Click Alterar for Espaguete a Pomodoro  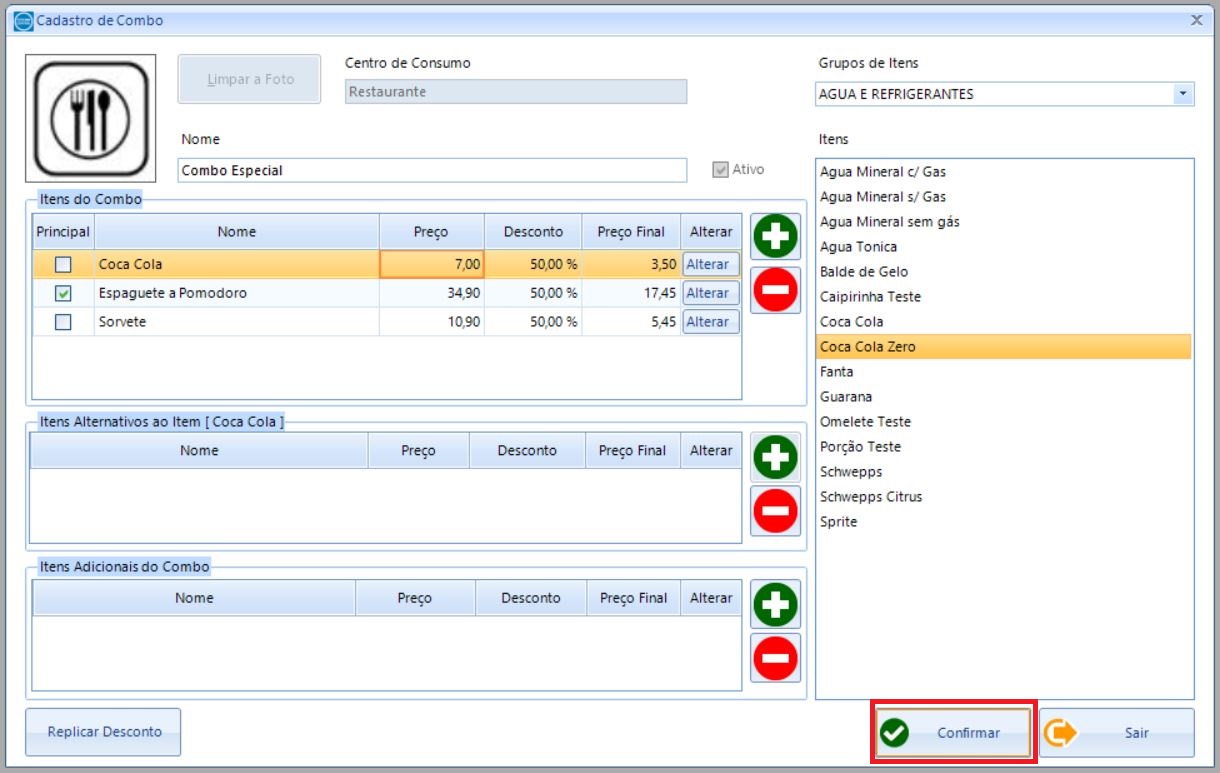[x=711, y=293]
